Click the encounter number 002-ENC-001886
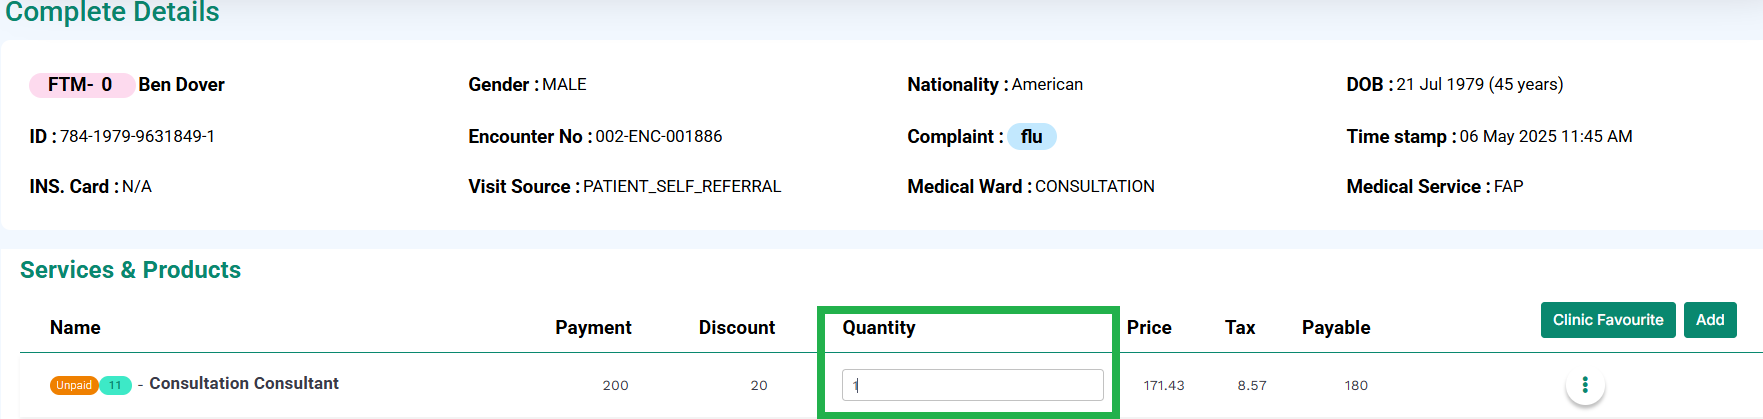Viewport: 1763px width, 419px height. click(659, 136)
